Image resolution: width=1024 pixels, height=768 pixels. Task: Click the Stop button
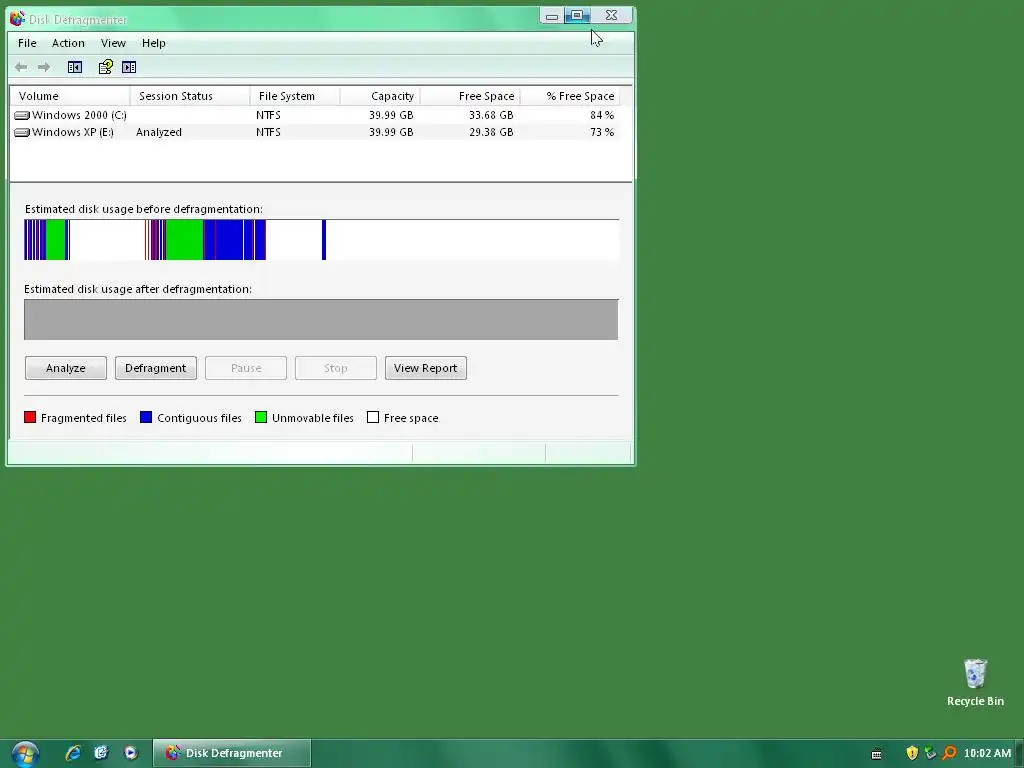pos(336,368)
